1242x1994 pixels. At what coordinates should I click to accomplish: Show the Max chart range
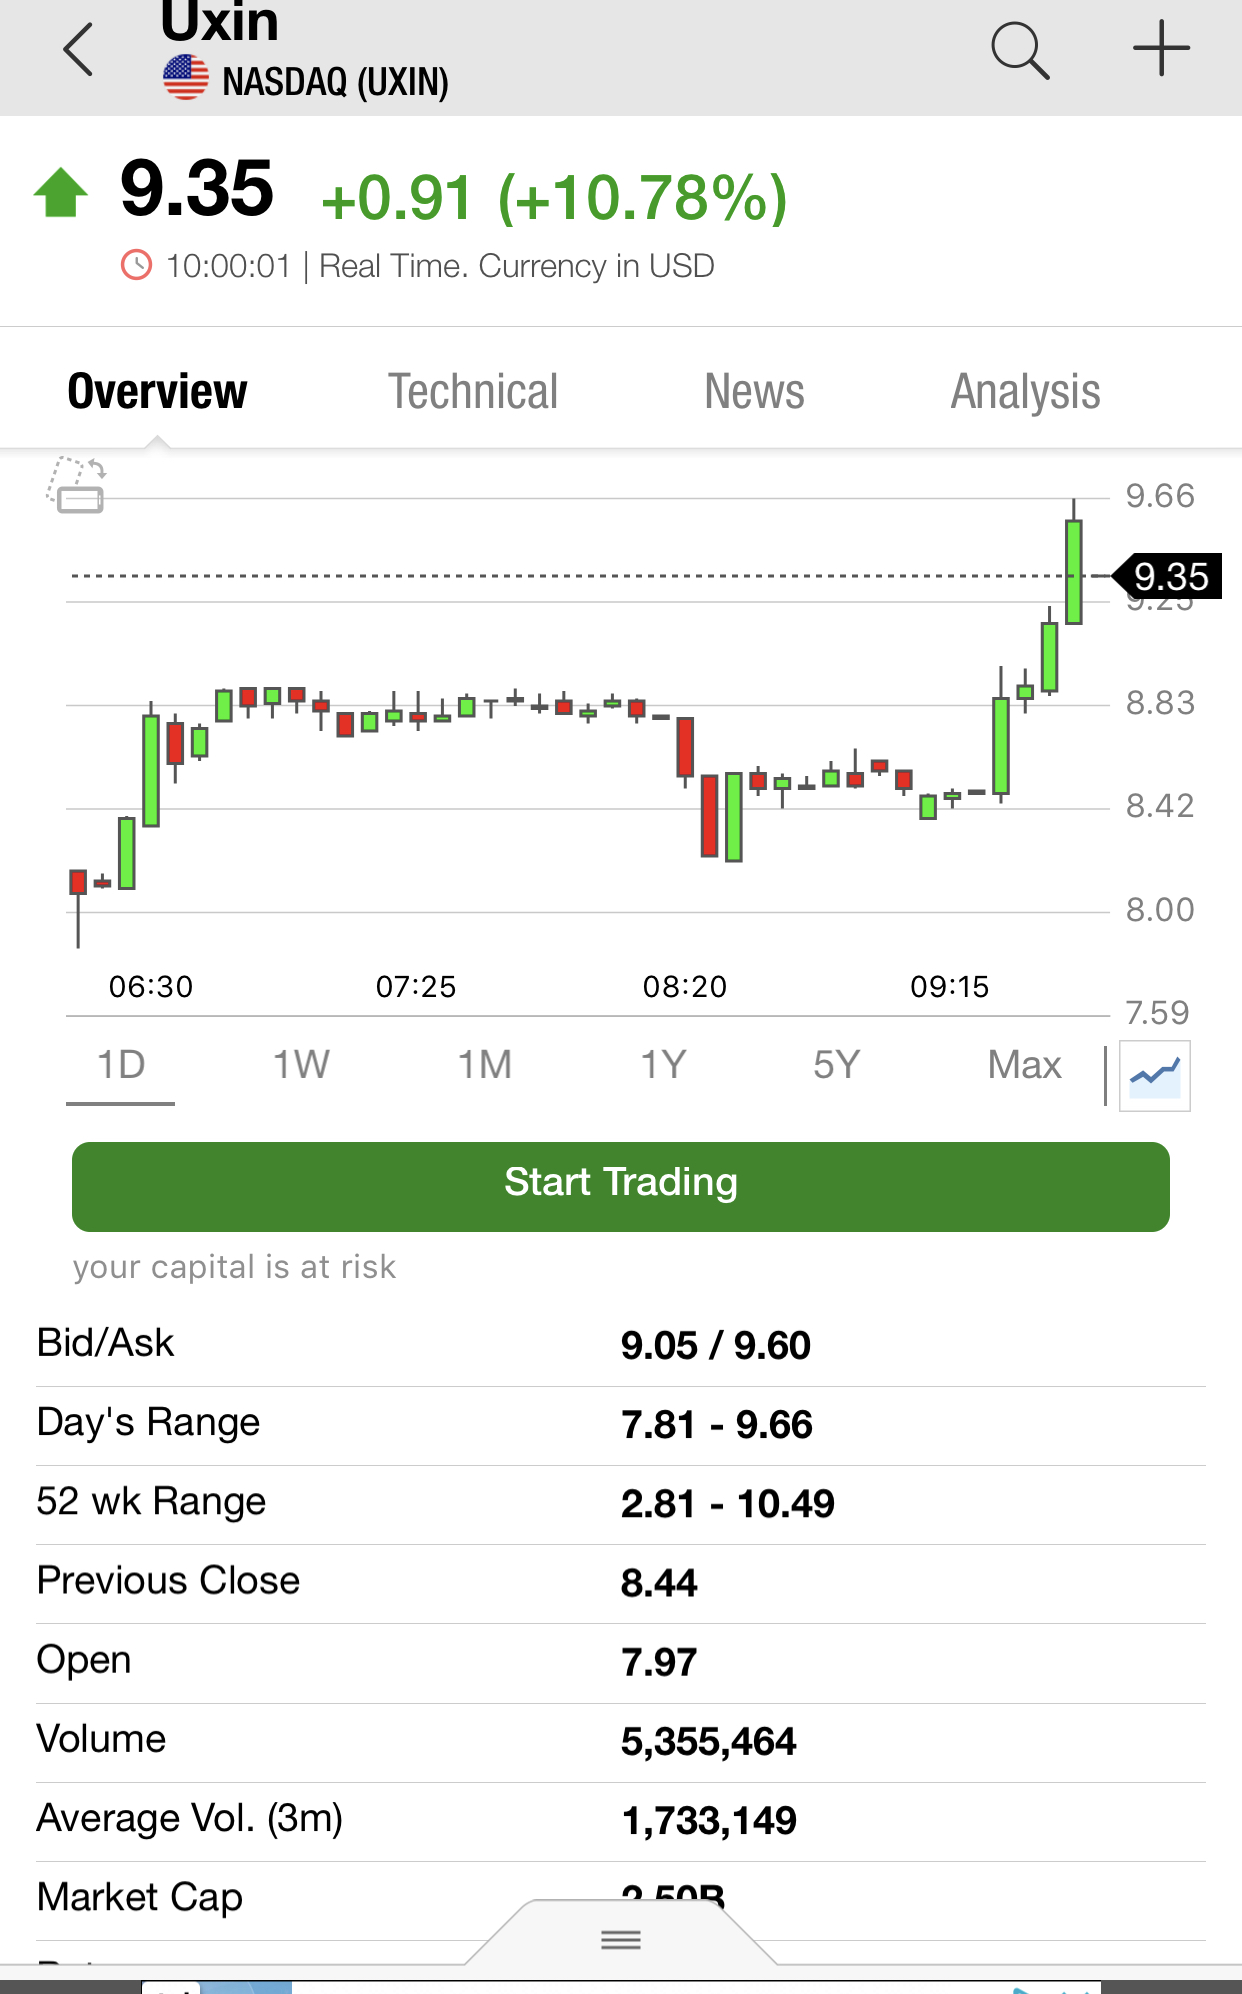1024,1065
